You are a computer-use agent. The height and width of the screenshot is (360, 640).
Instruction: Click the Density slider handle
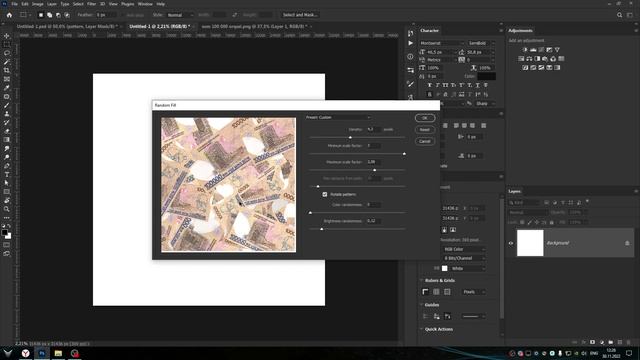(350, 138)
